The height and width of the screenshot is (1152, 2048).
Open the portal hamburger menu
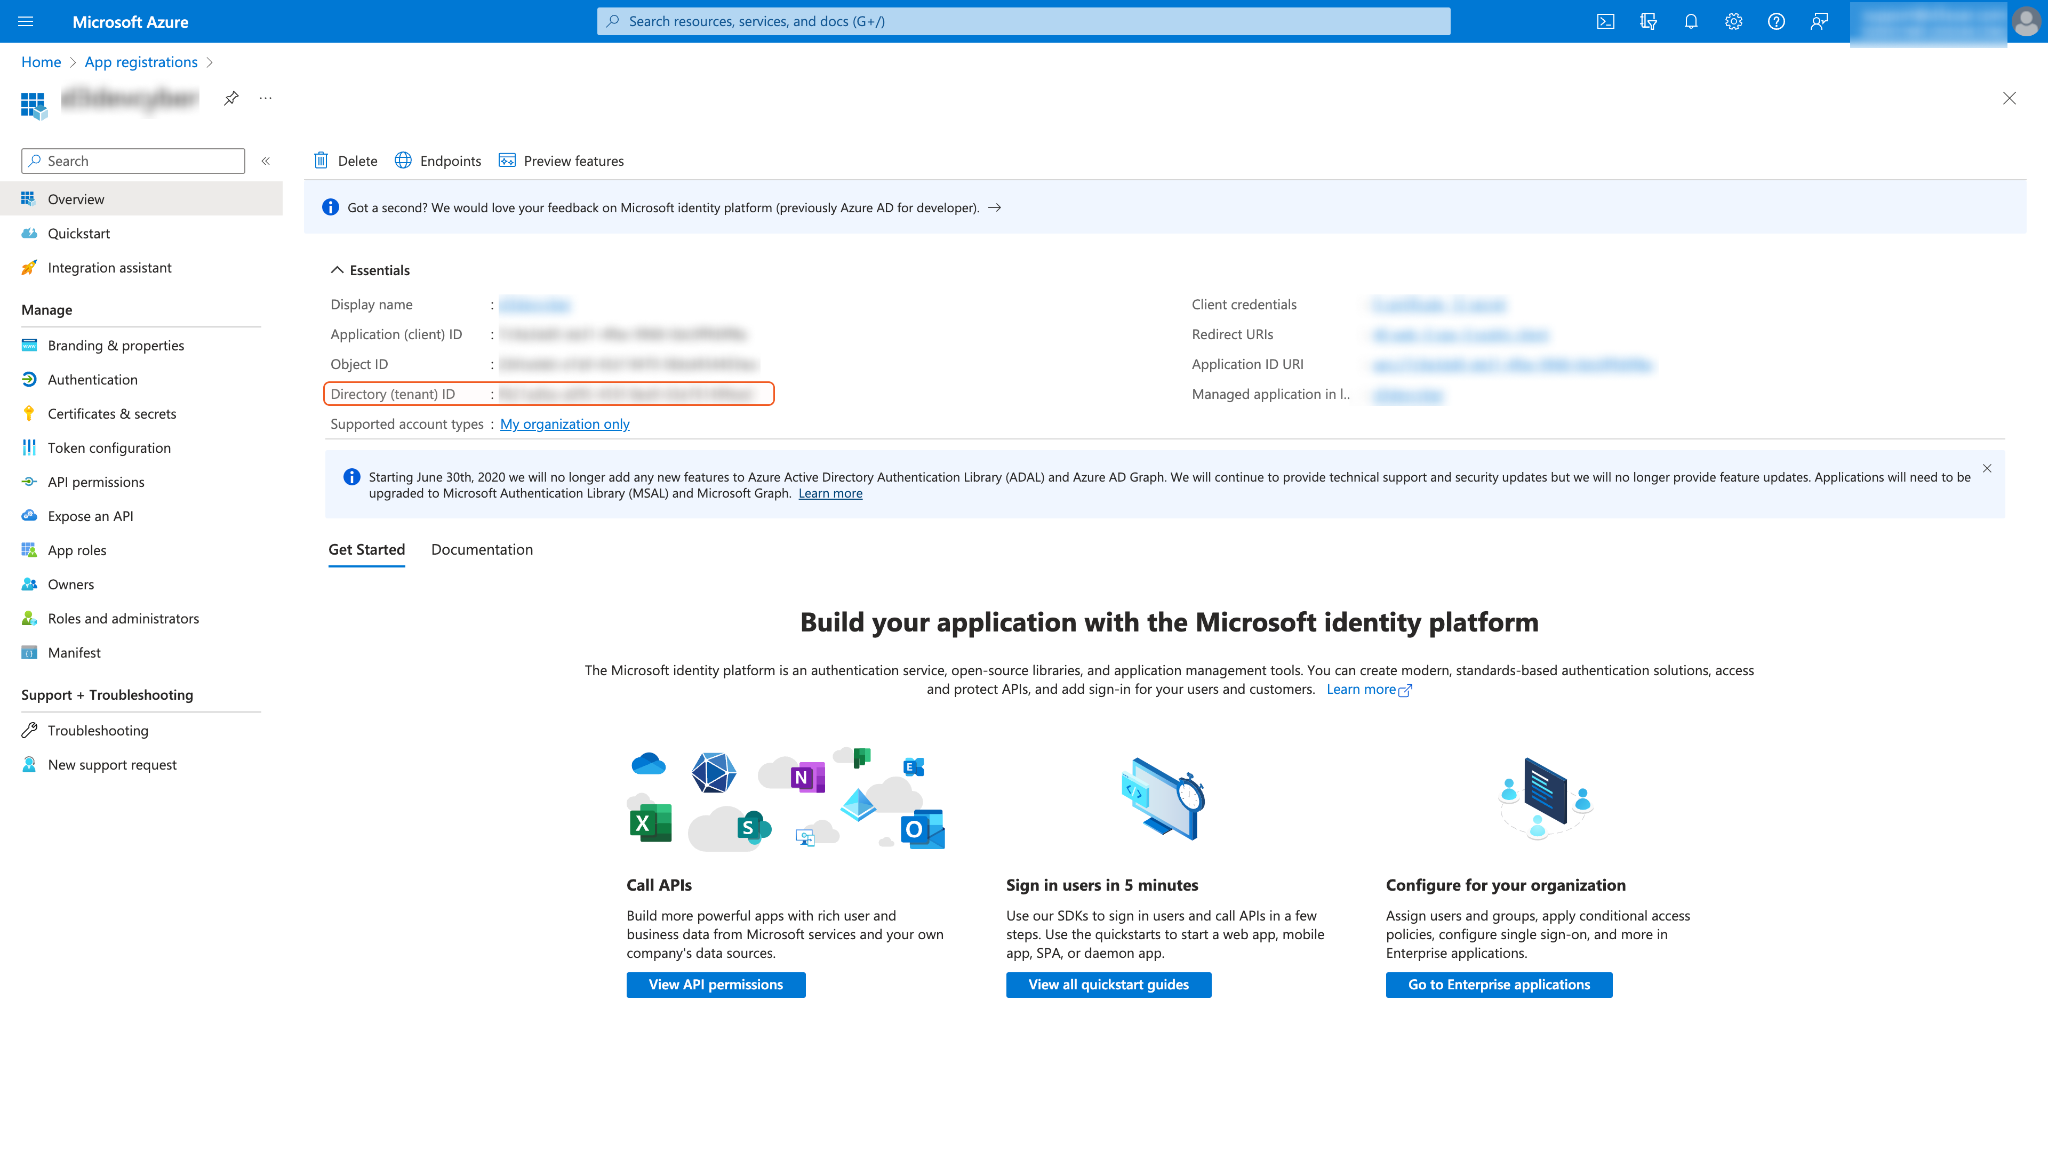tap(26, 21)
